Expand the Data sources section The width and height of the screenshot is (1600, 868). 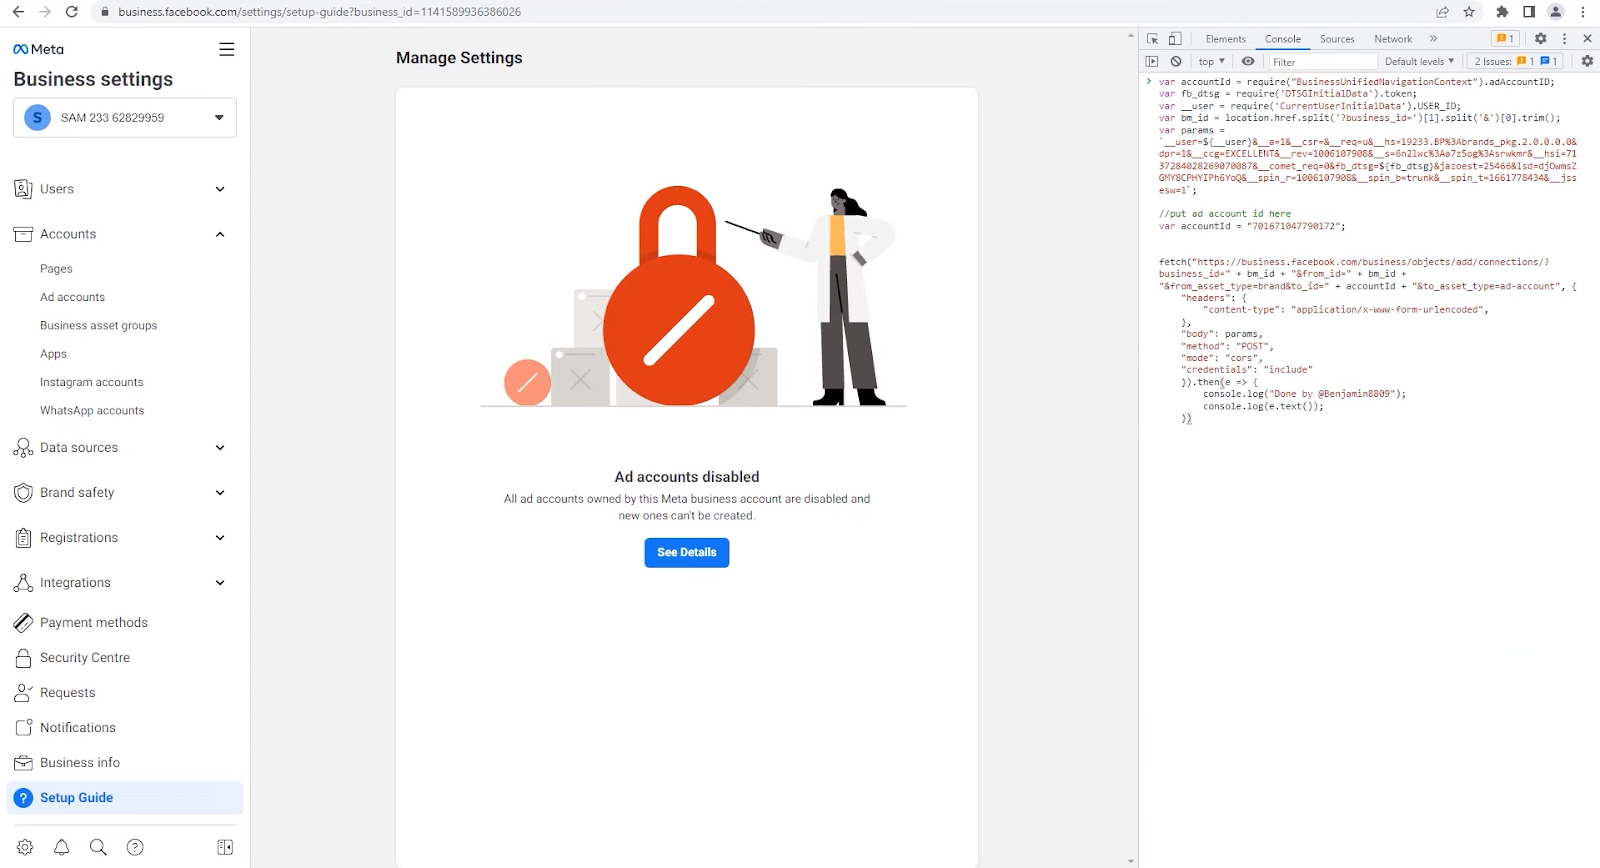click(220, 448)
